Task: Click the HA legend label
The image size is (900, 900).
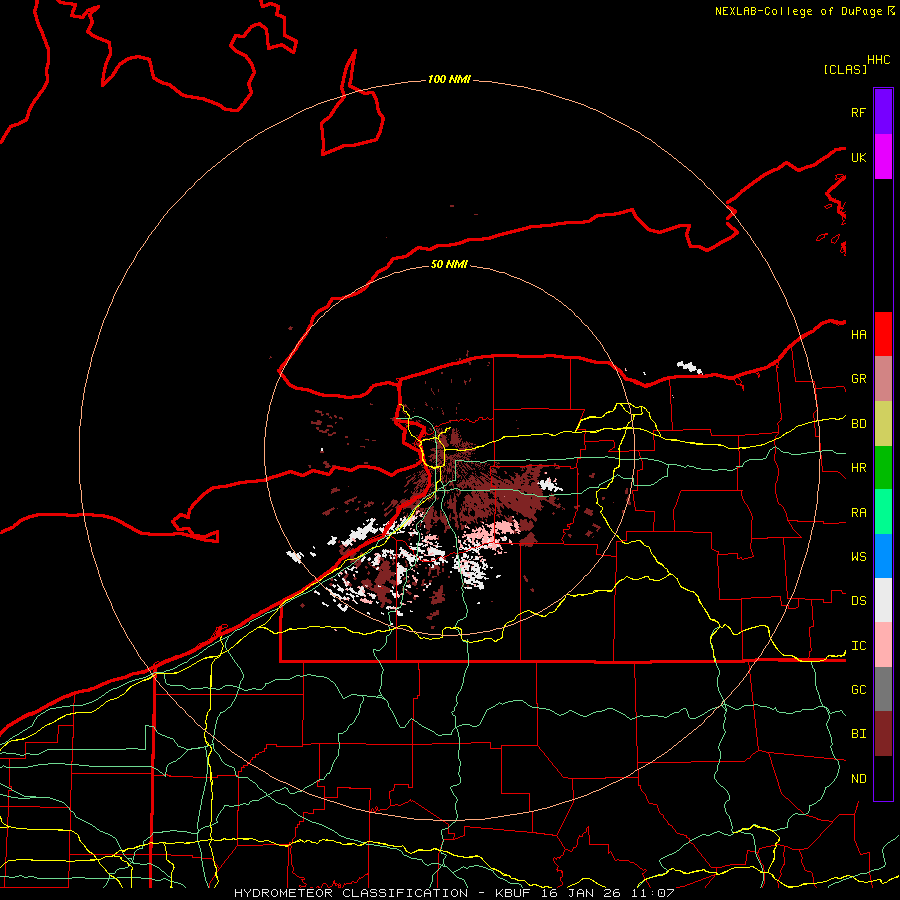Action: point(858,335)
